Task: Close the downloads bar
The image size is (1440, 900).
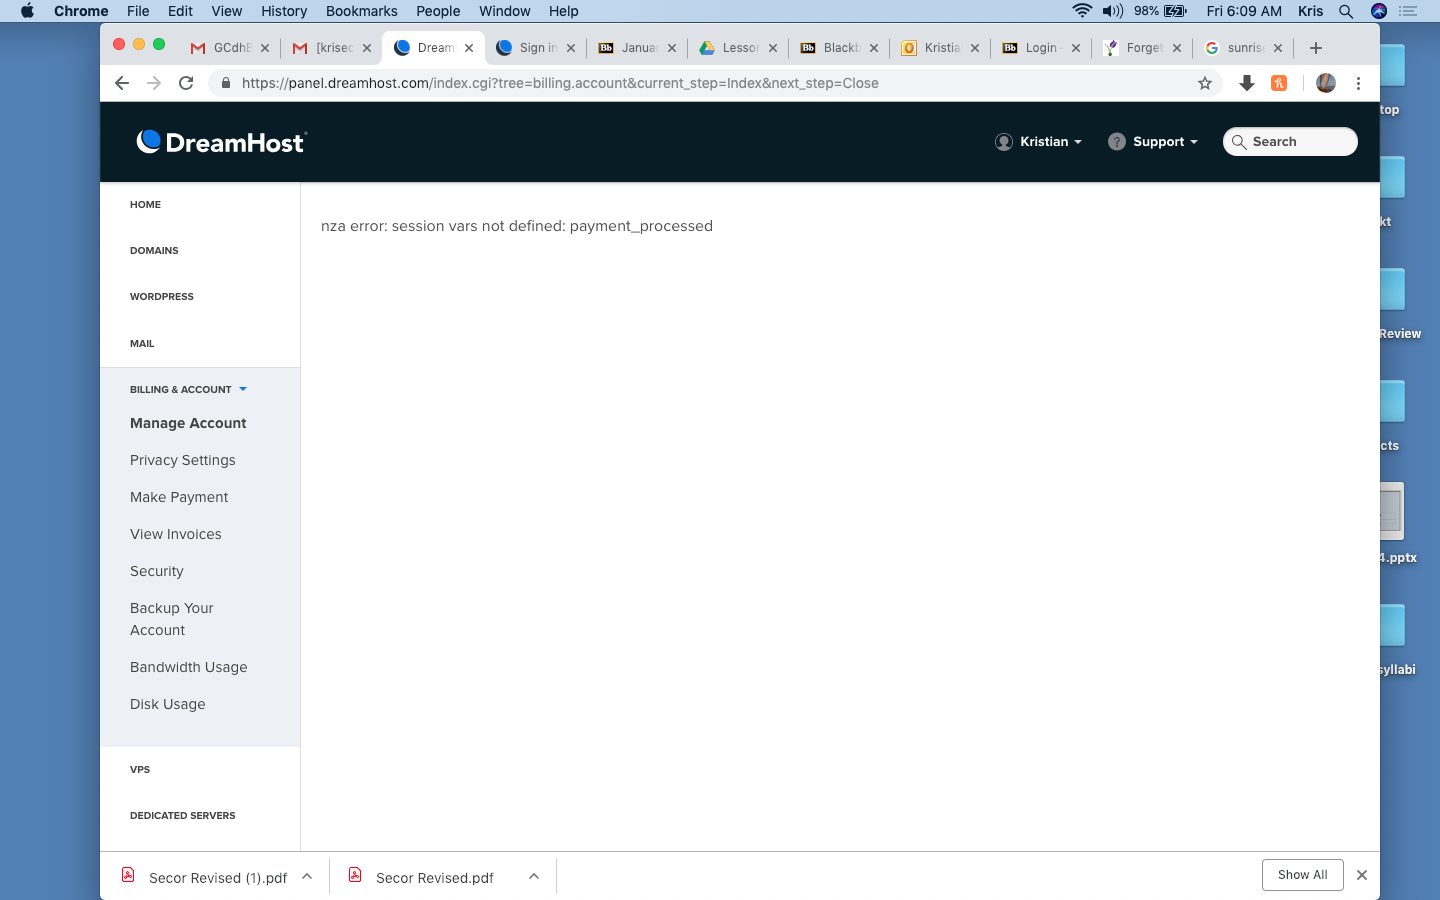Action: (x=1361, y=875)
